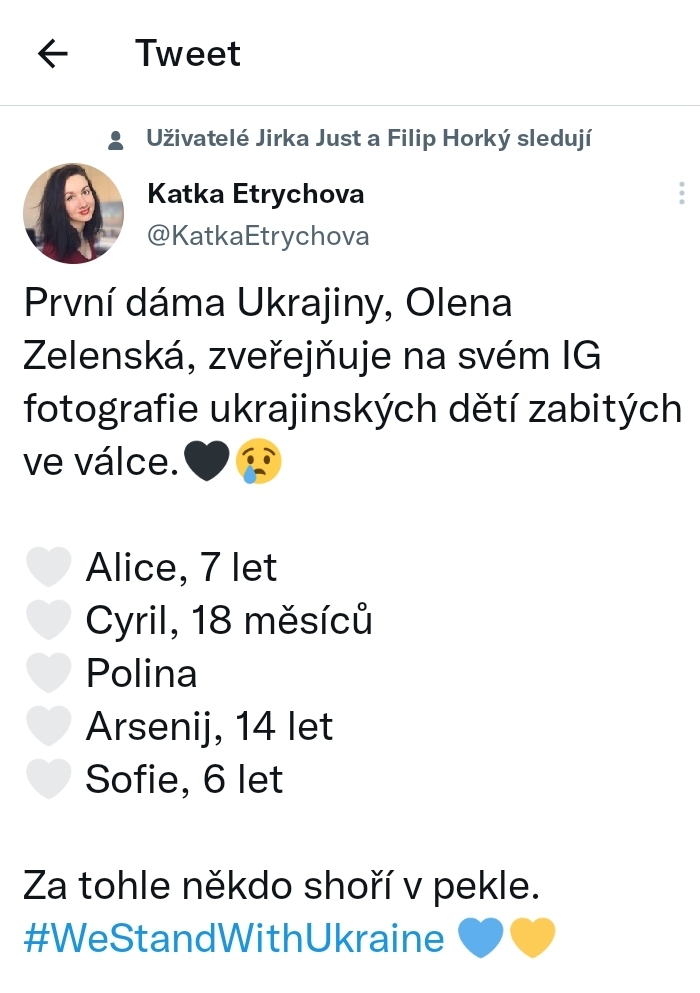Click the Tweet header title
Screen dimensions: 700x993
(188, 54)
